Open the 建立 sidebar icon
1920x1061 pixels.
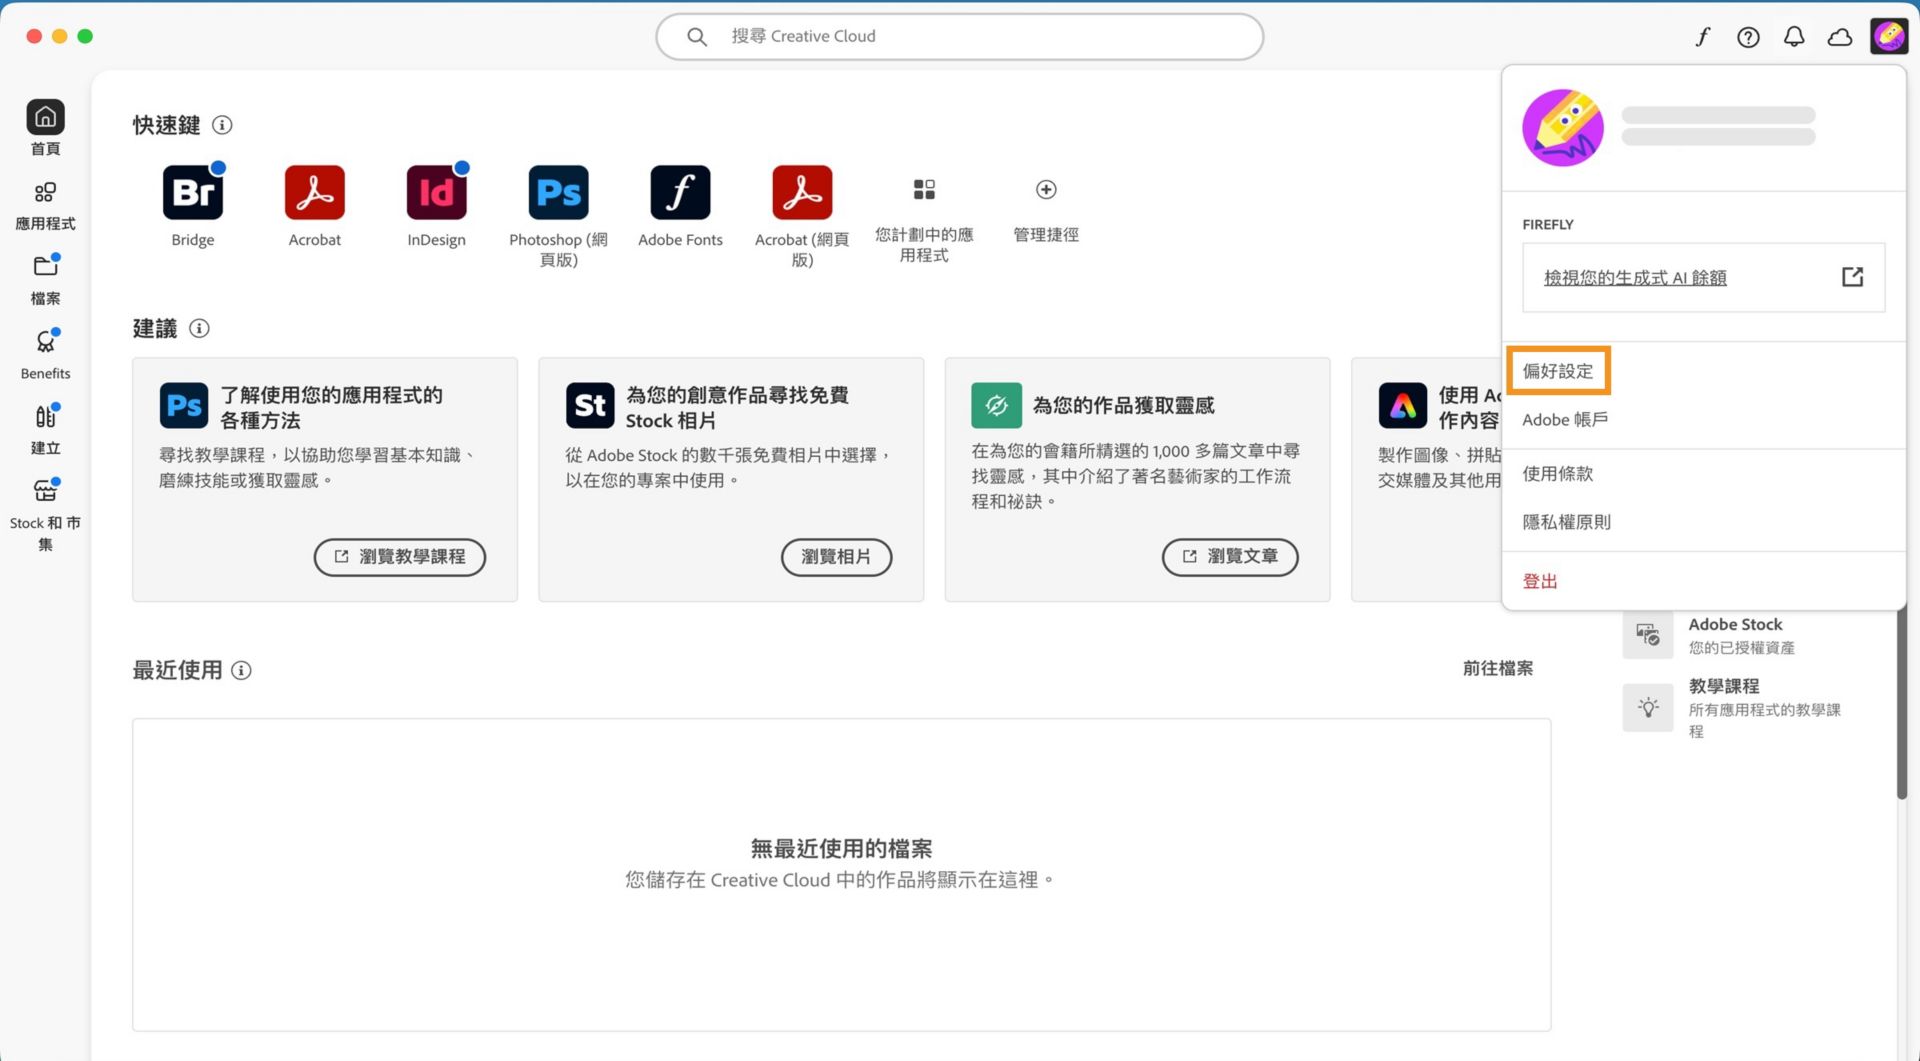[x=45, y=426]
